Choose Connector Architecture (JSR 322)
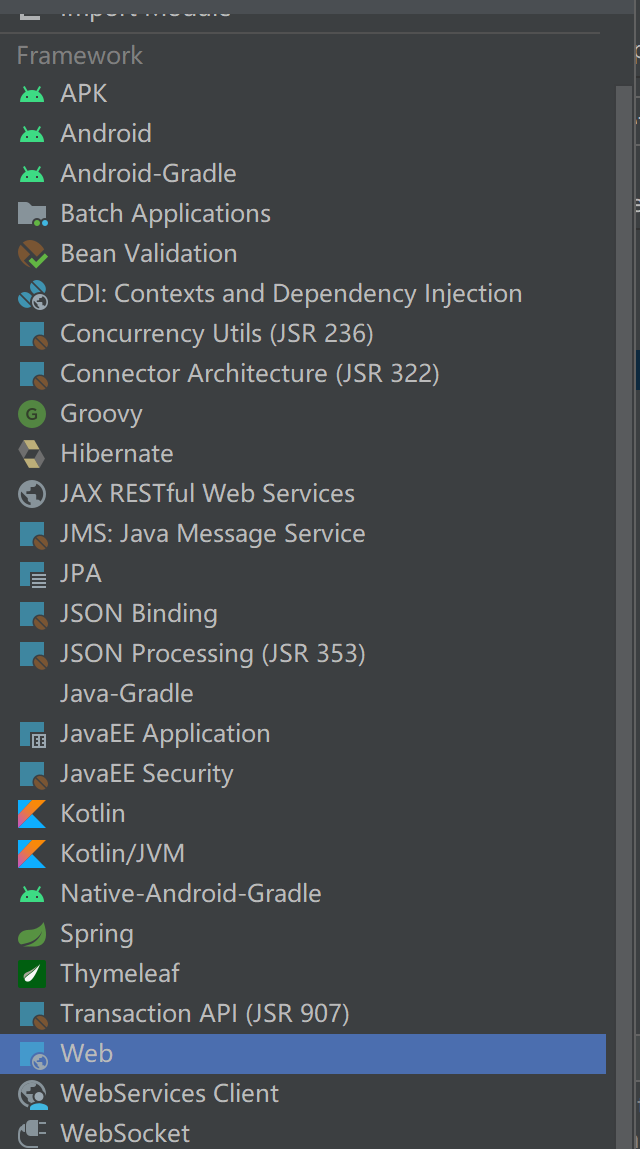The height and width of the screenshot is (1149, 640). click(x=303, y=374)
